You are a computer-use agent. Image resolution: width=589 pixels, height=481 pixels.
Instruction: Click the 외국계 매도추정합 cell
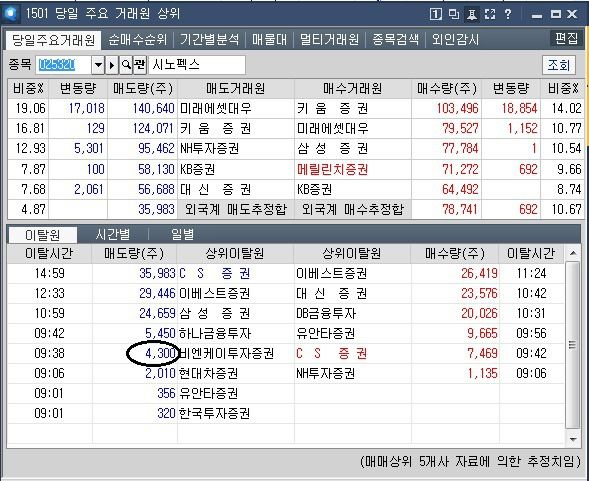[x=236, y=209]
